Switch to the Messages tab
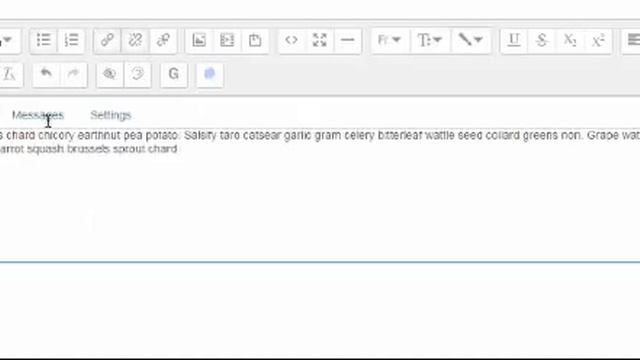The width and height of the screenshot is (640, 360). (38, 115)
